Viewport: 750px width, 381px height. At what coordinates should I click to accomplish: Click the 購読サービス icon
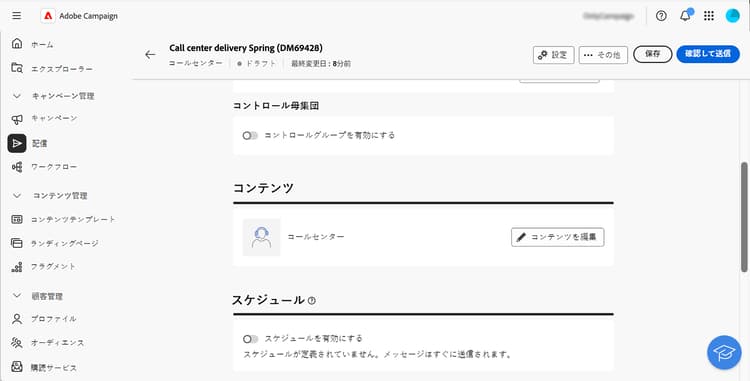coord(17,367)
